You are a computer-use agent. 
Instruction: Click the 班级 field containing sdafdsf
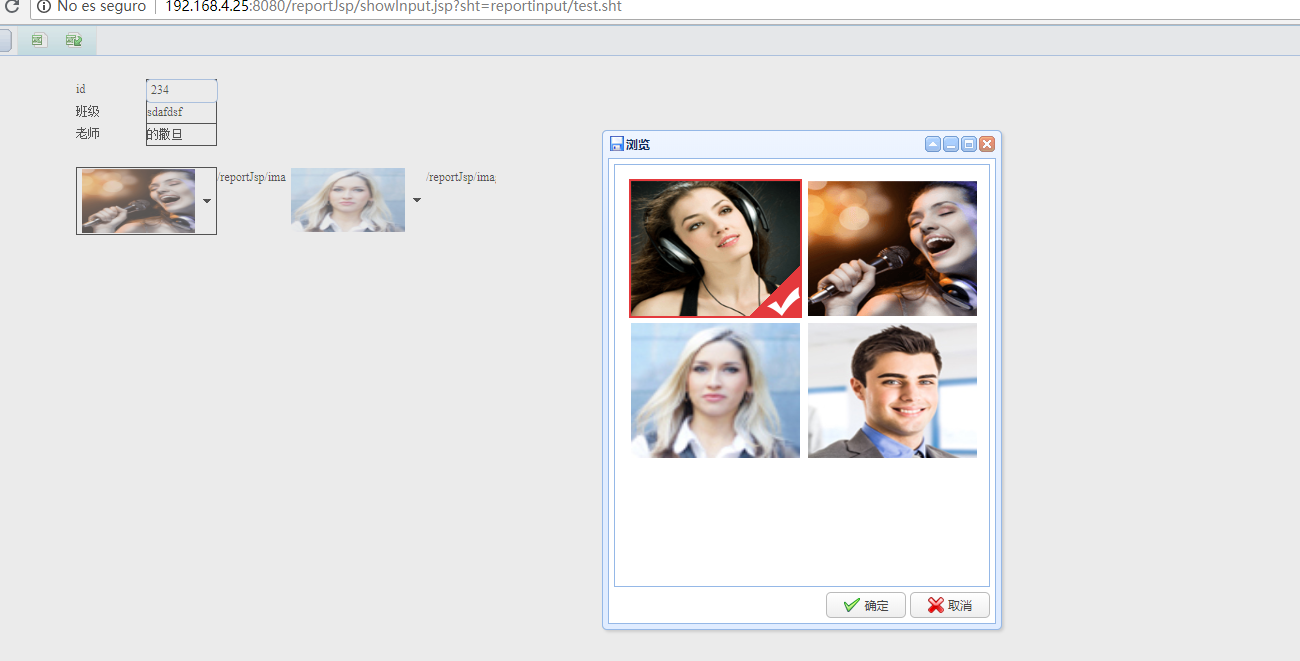pyautogui.click(x=181, y=112)
